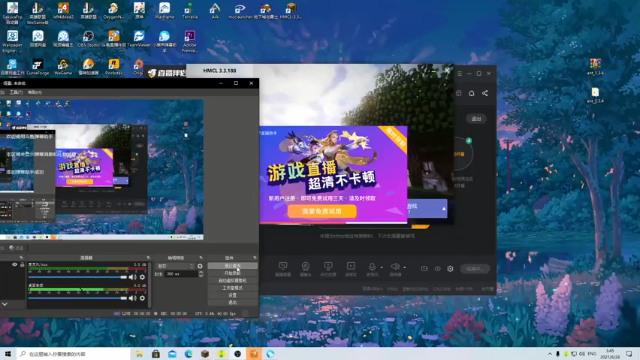Open streaming assistant hamburger menu

(x=460, y=73)
